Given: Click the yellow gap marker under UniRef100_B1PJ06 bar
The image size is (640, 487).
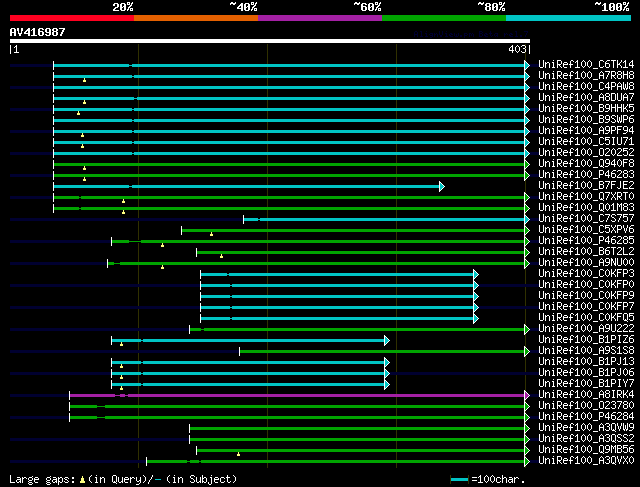Looking at the screenshot, I should coord(121,378).
